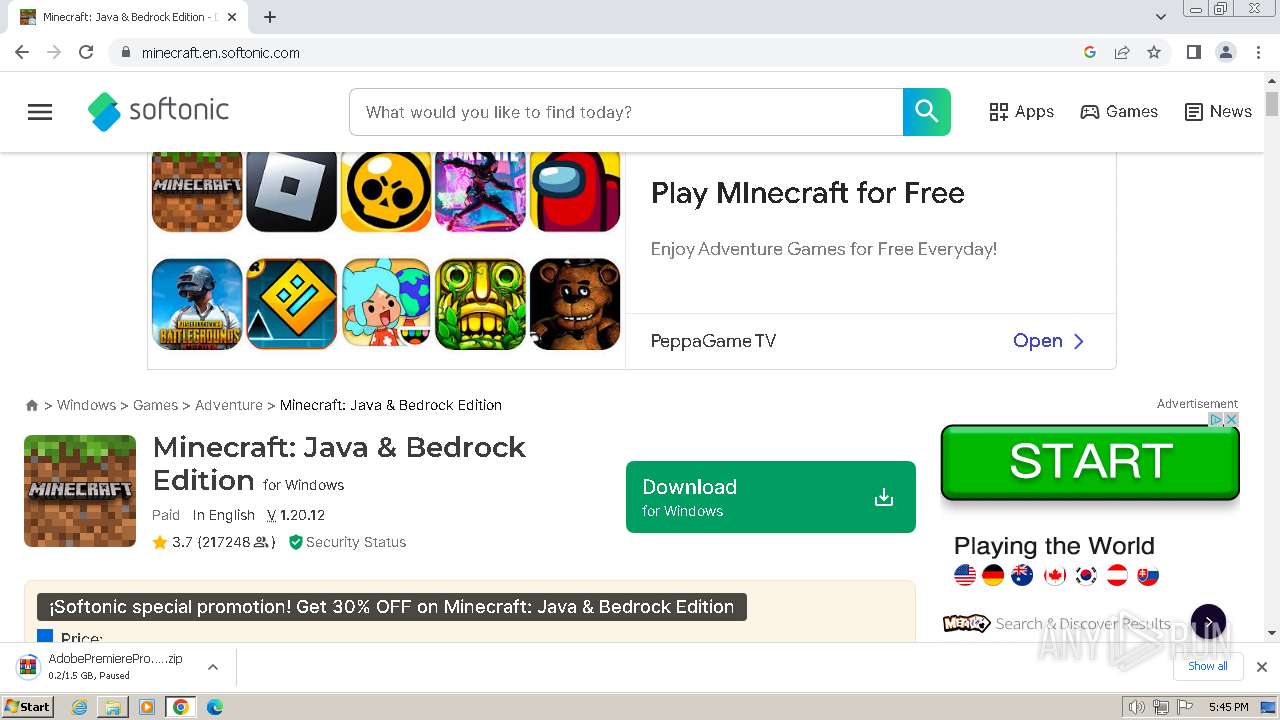The width and height of the screenshot is (1280, 720).
Task: Open the Apps section
Action: coord(1021,112)
